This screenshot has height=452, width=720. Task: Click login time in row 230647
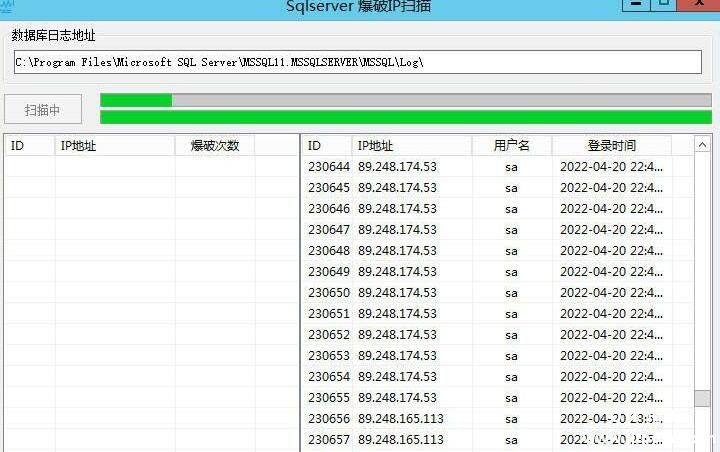pos(611,230)
